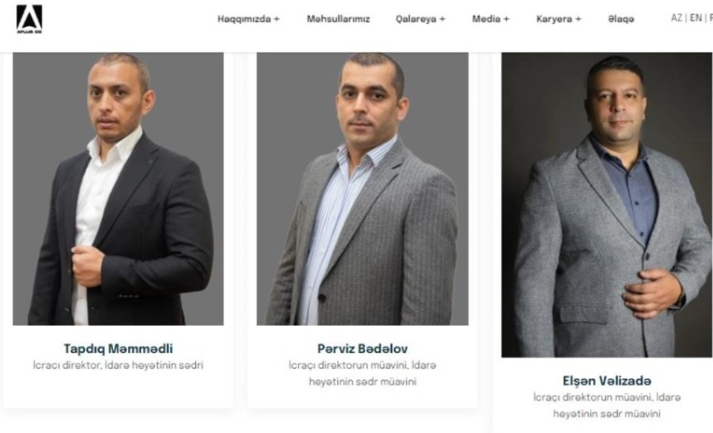
Task: Expand the Media dropdown menu
Action: coord(491,19)
